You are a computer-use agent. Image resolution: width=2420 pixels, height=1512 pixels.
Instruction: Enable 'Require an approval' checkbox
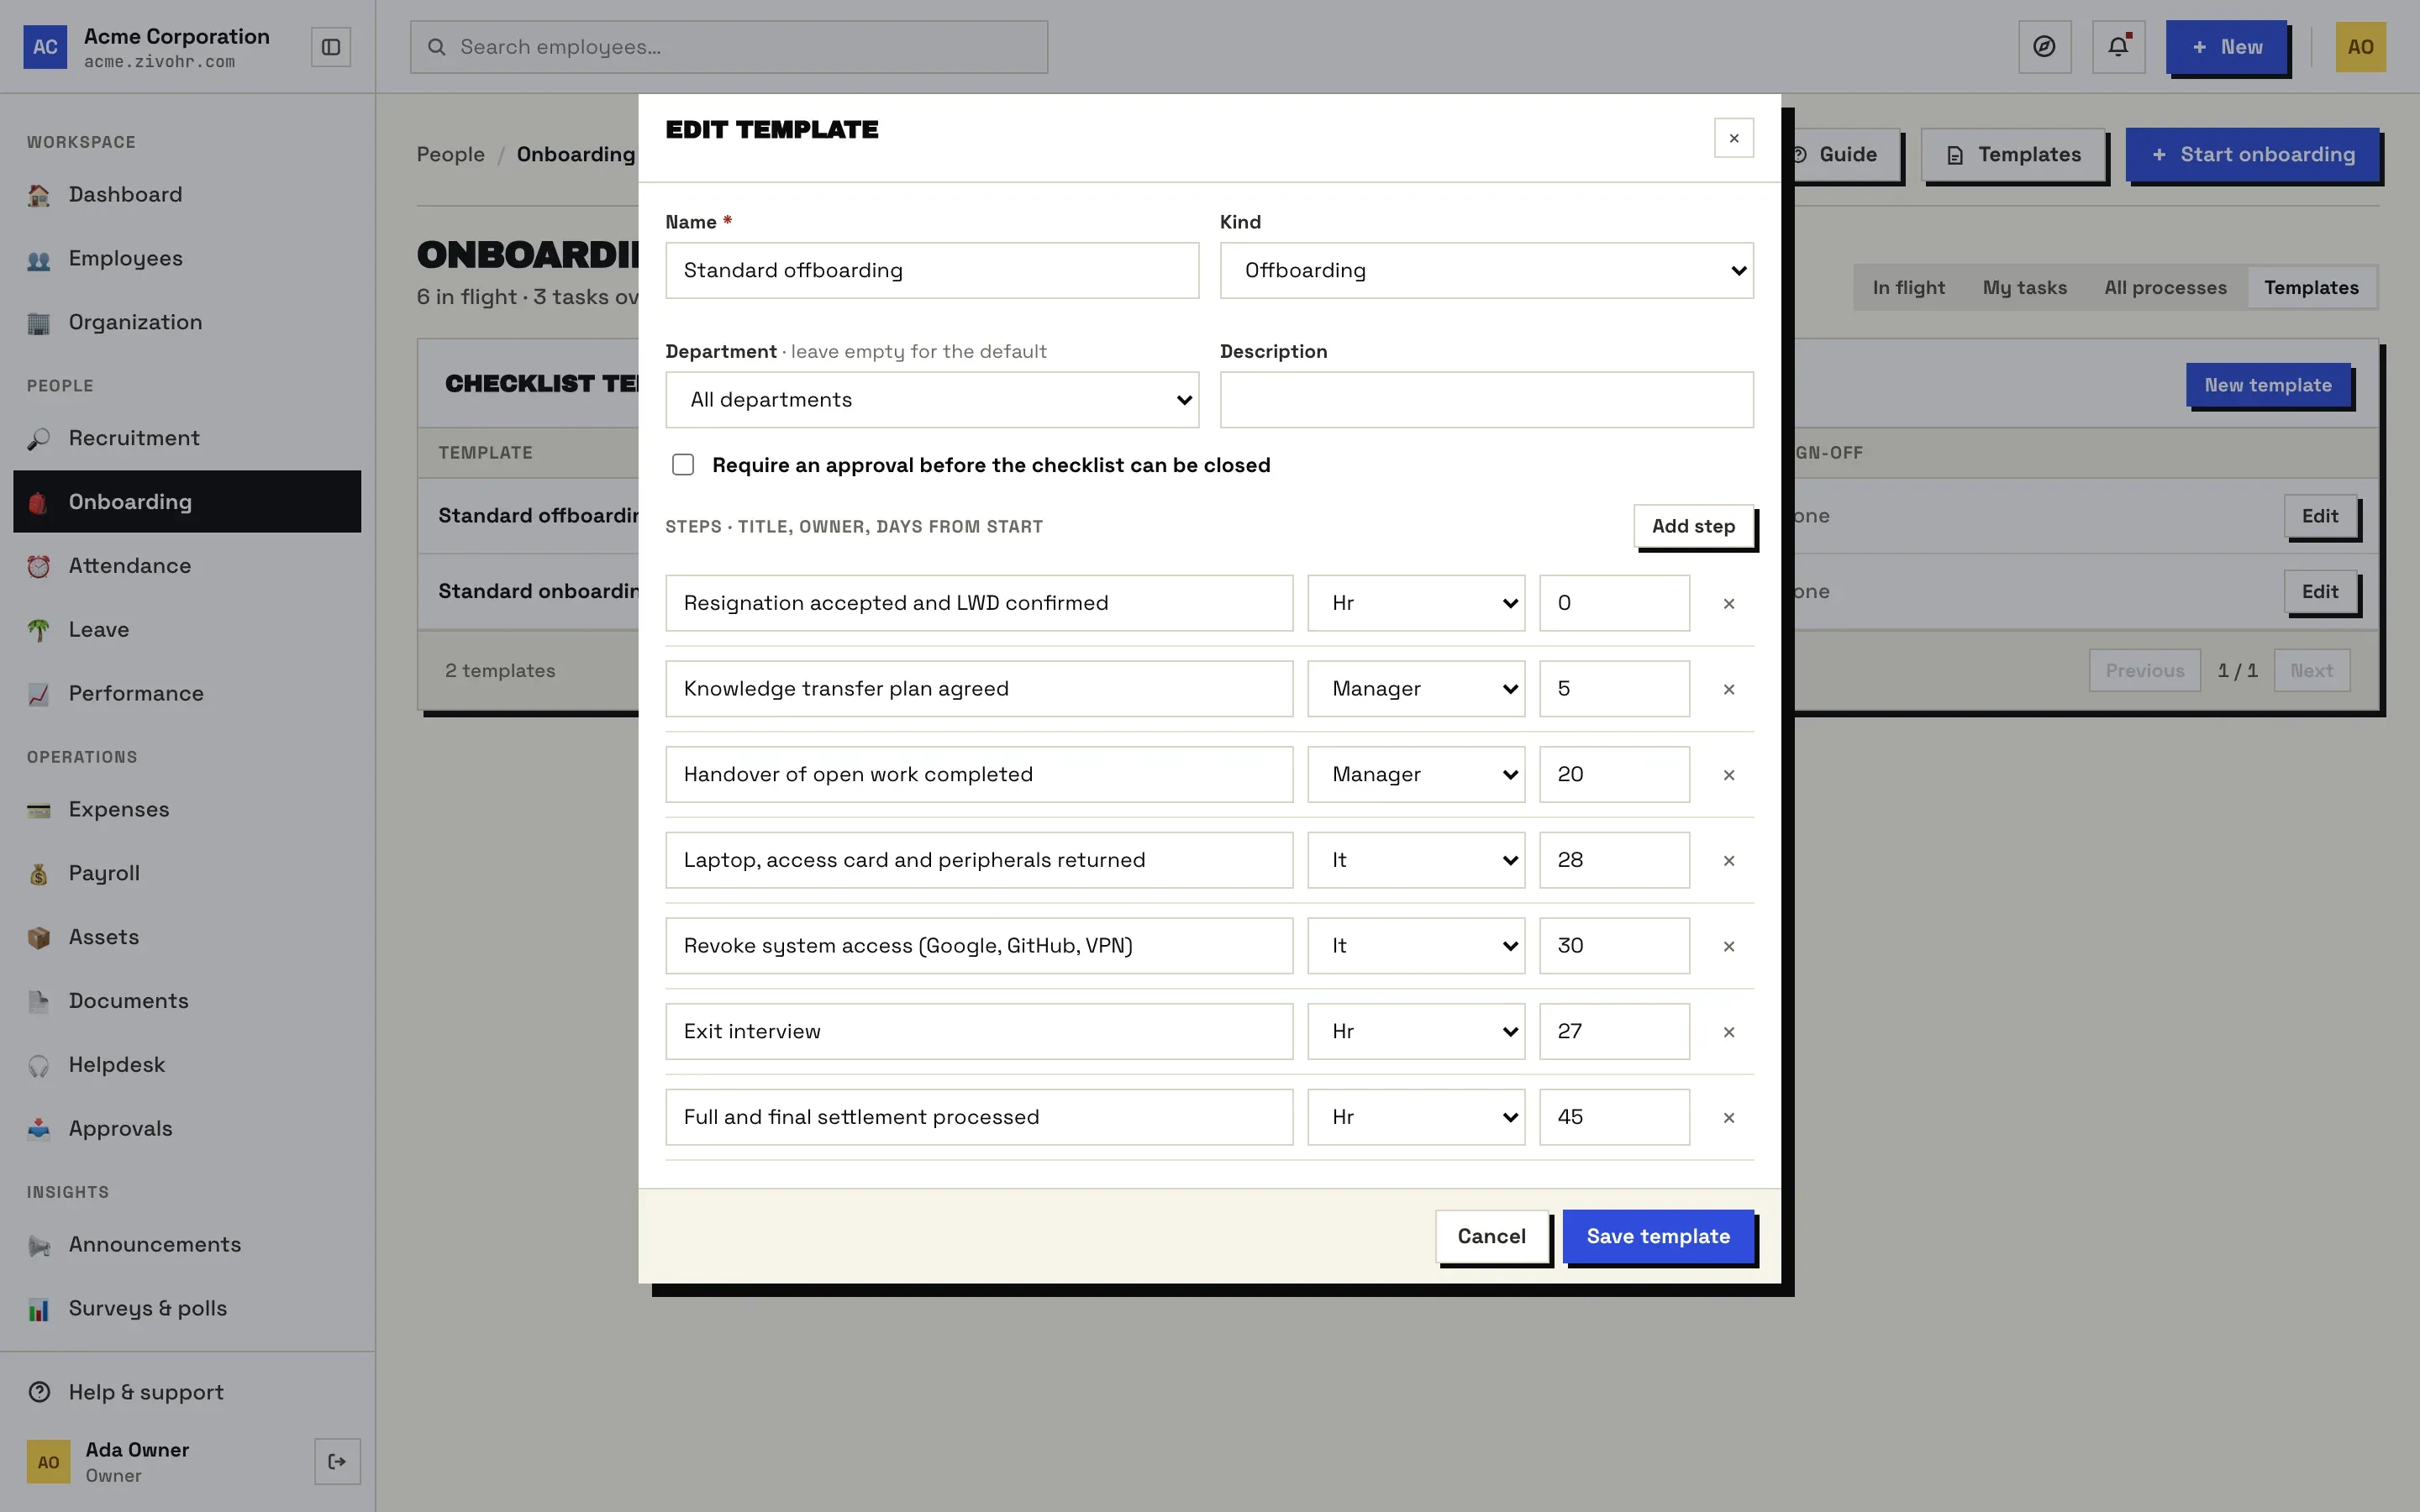[683, 465]
